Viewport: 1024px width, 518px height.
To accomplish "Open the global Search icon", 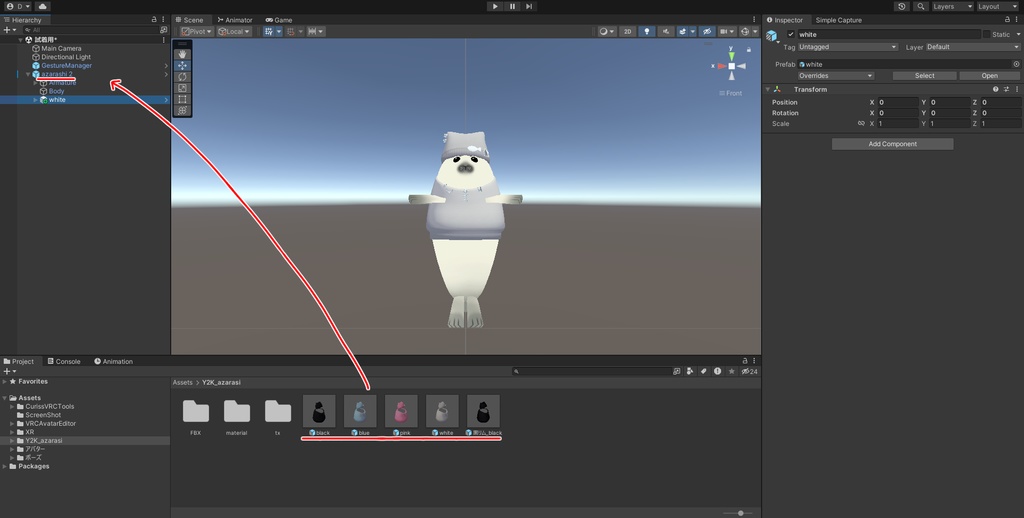I will pos(921,6).
